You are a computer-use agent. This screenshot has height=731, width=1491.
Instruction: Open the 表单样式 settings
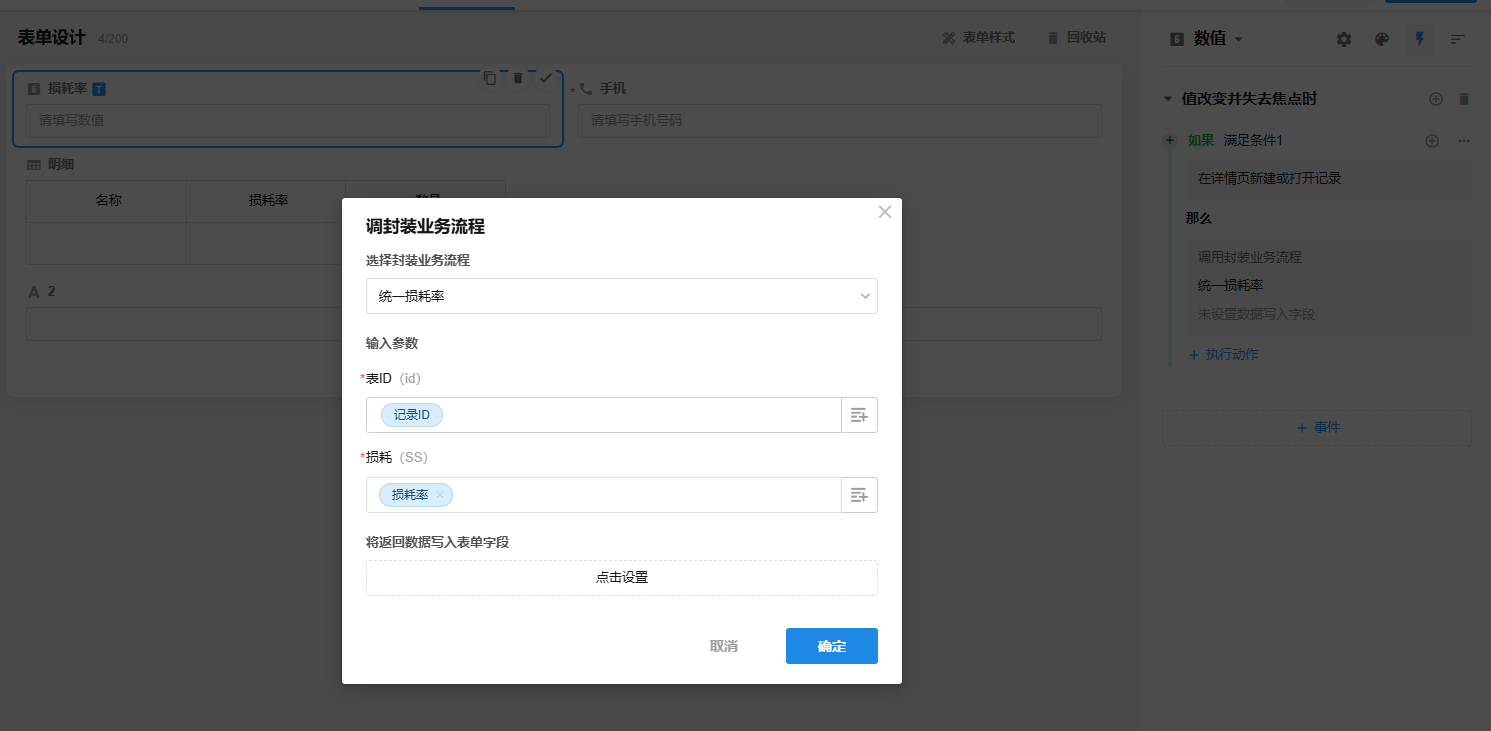(x=978, y=37)
